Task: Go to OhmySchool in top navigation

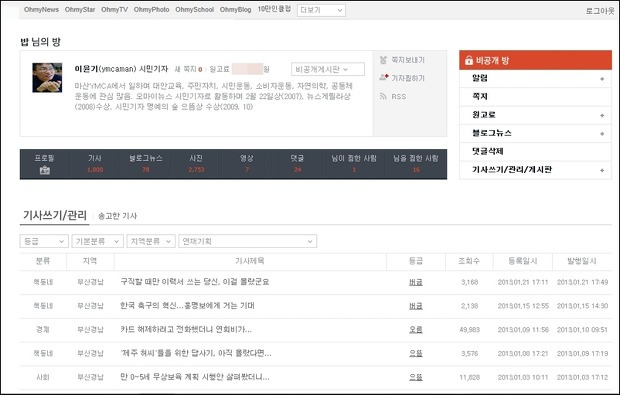Action: point(195,9)
